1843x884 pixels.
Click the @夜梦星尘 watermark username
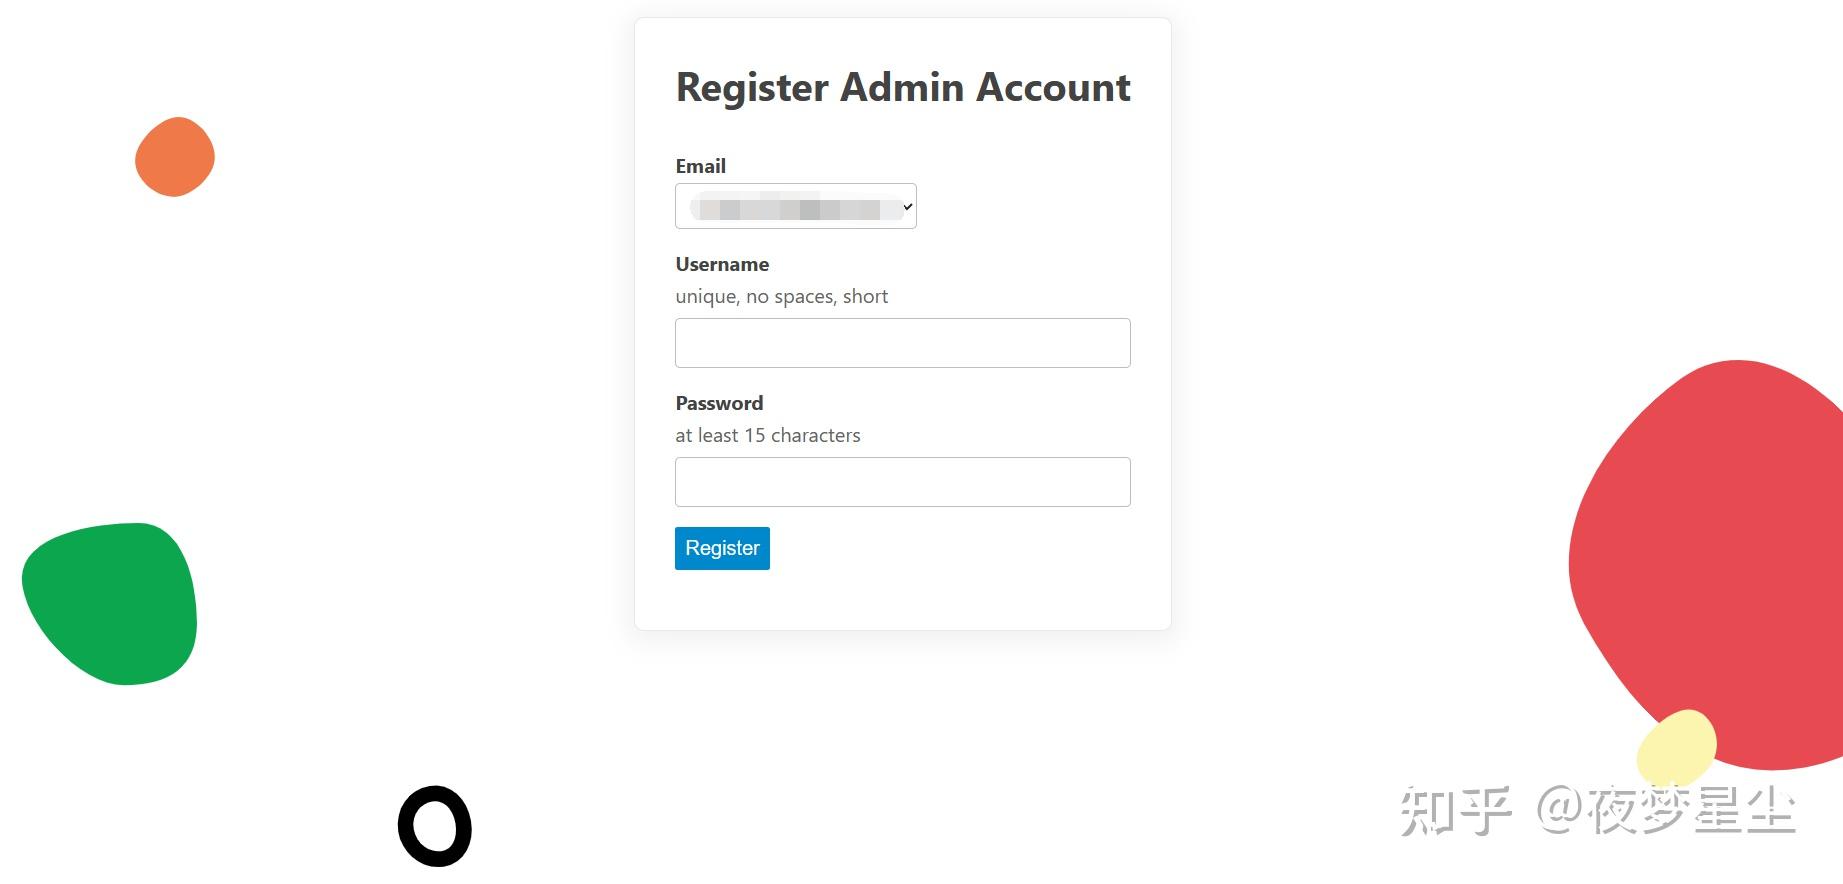(x=1666, y=811)
